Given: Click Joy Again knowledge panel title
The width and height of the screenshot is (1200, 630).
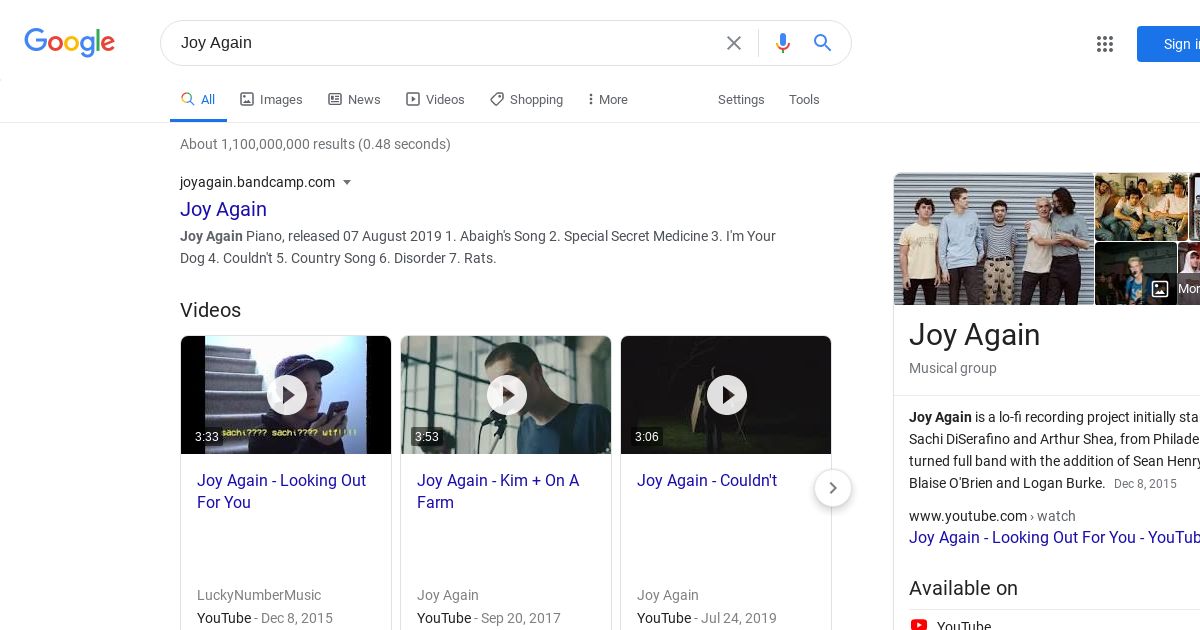Looking at the screenshot, I should 974,334.
